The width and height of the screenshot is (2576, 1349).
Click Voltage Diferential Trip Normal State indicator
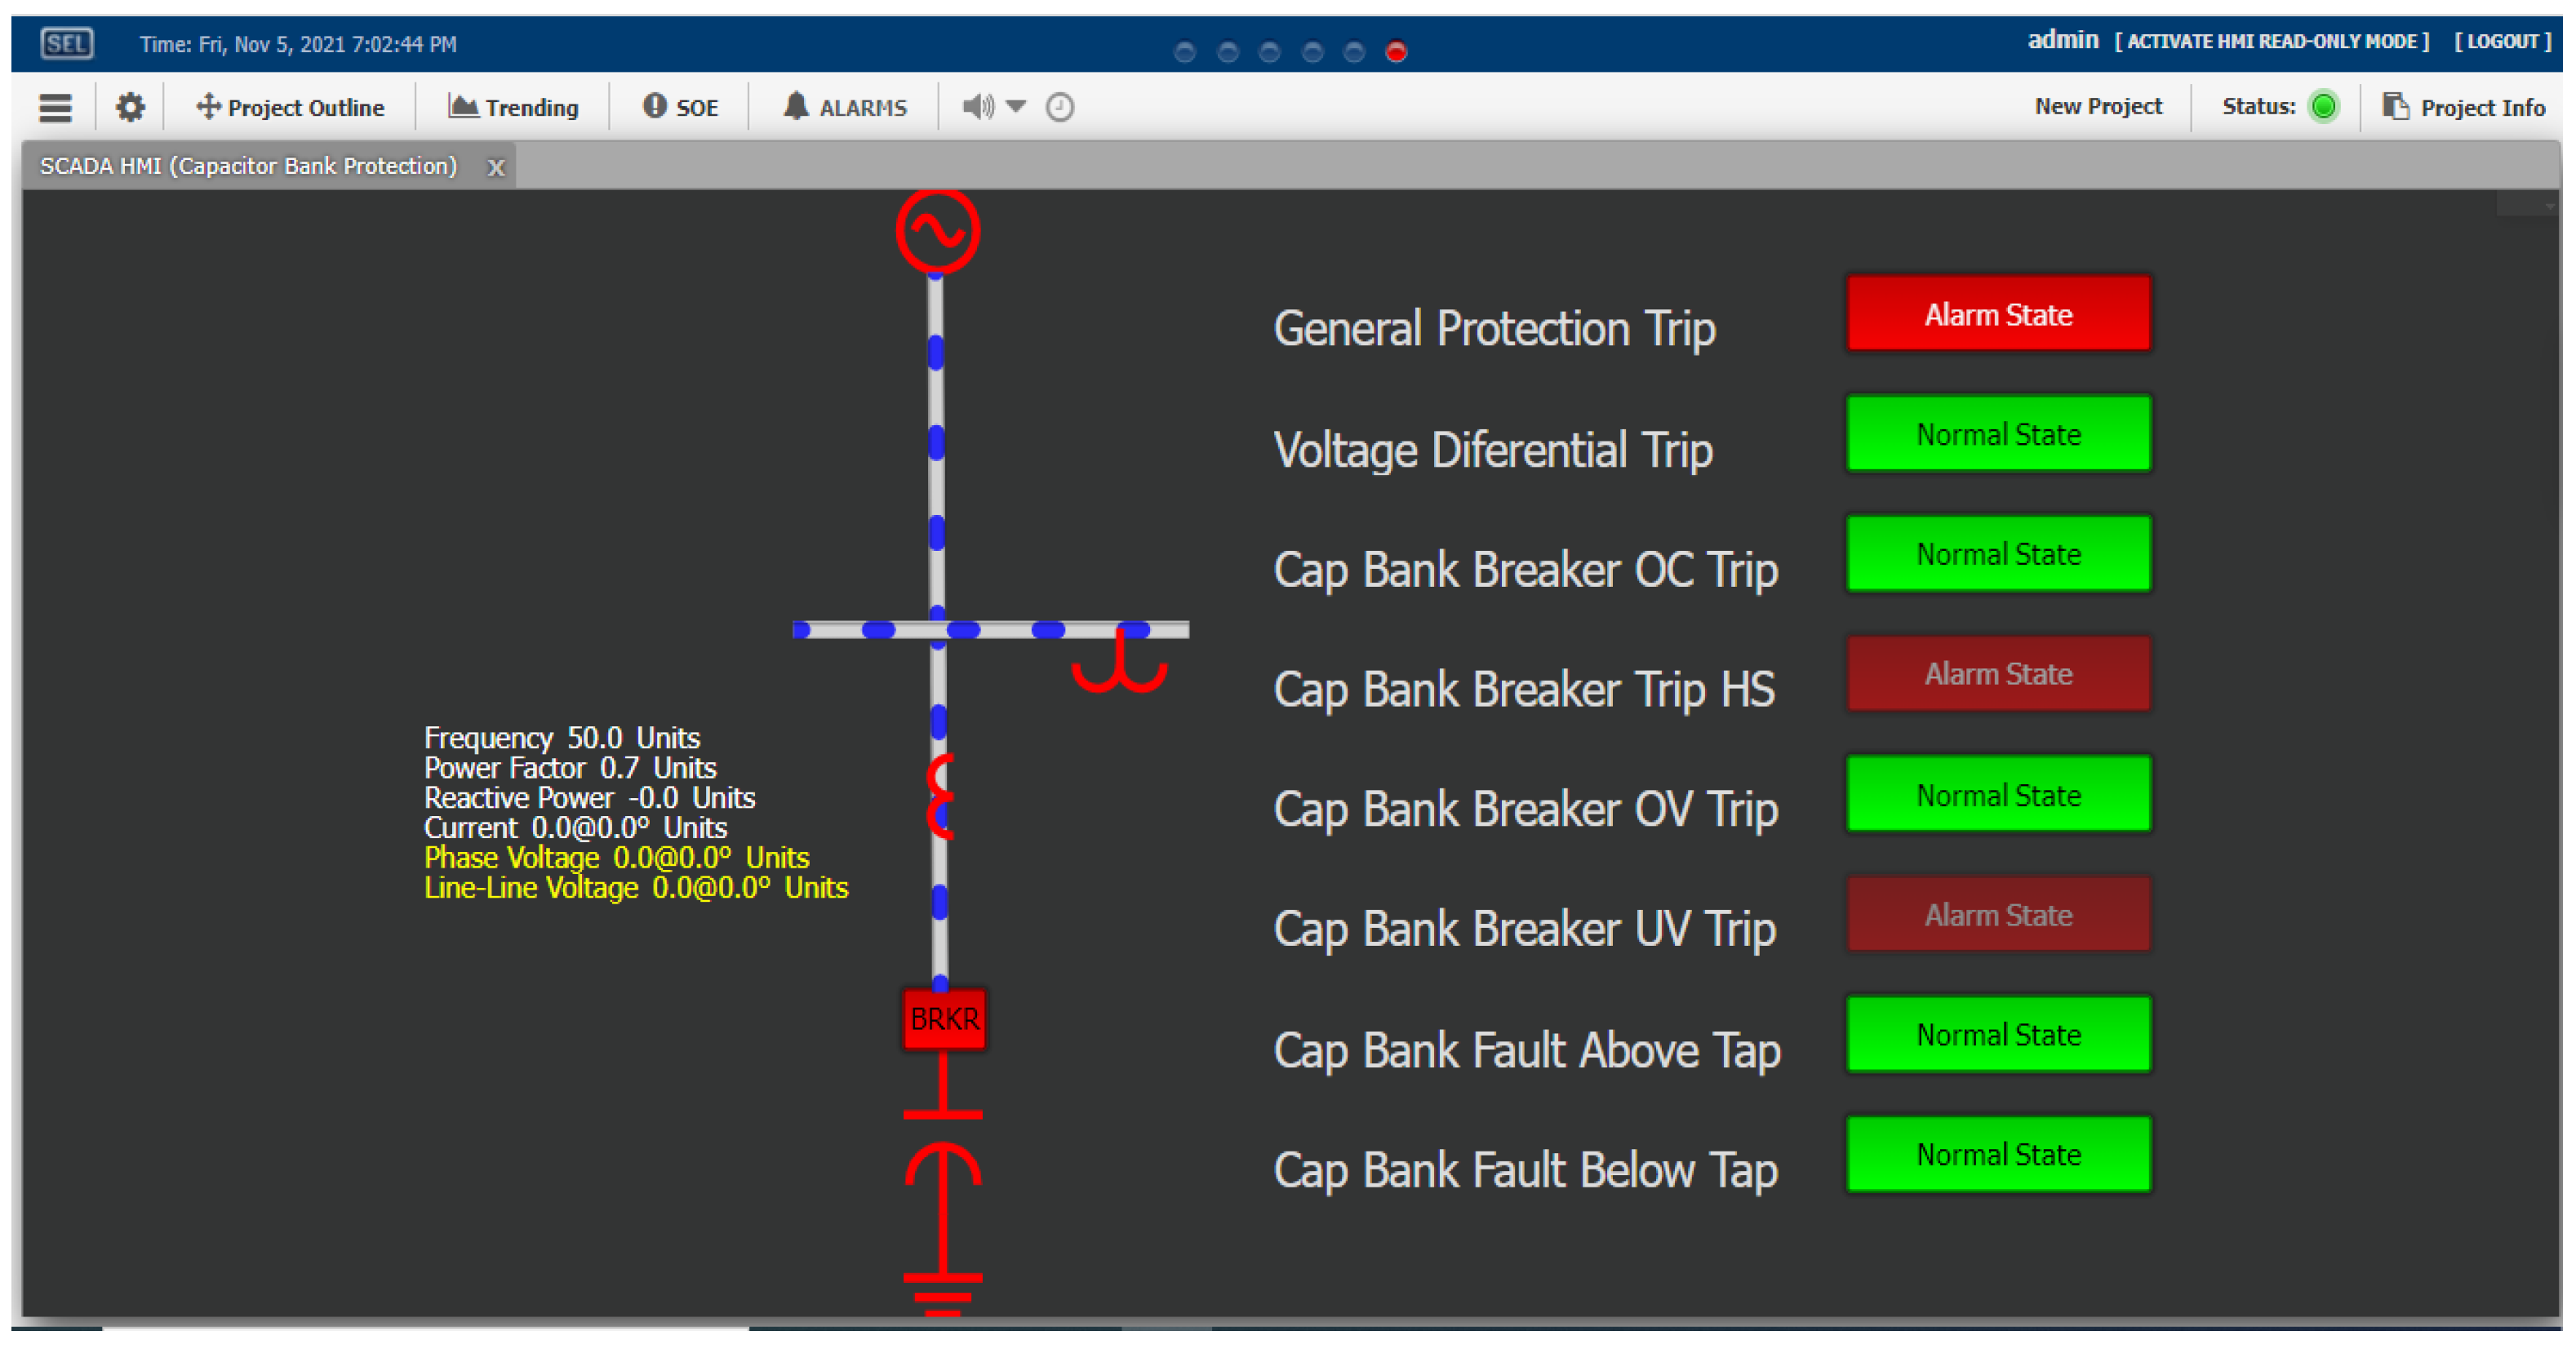coord(1997,434)
